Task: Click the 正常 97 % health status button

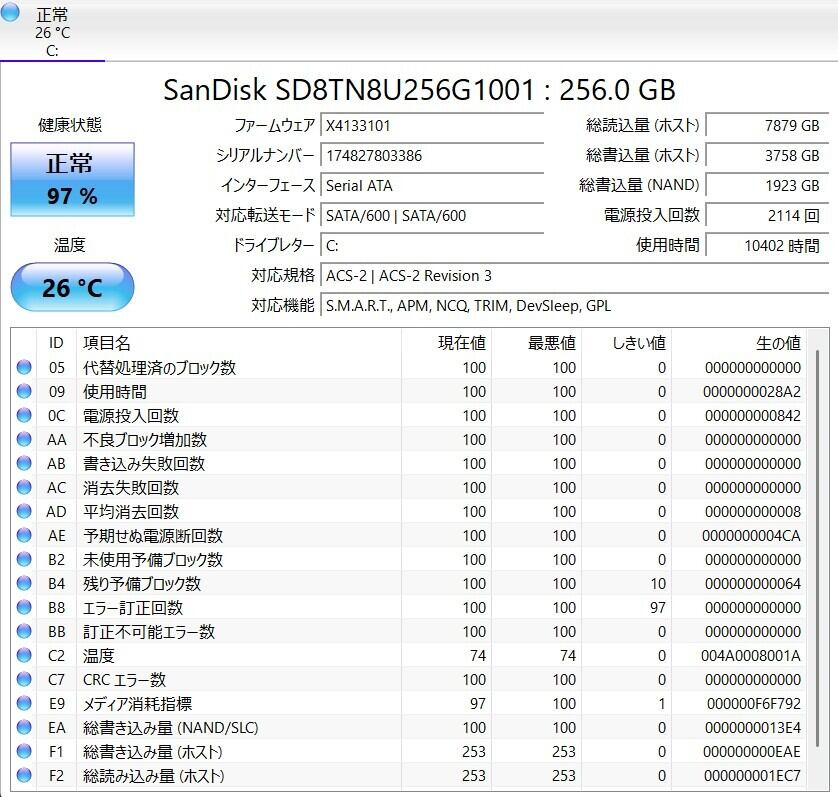Action: coord(72,180)
